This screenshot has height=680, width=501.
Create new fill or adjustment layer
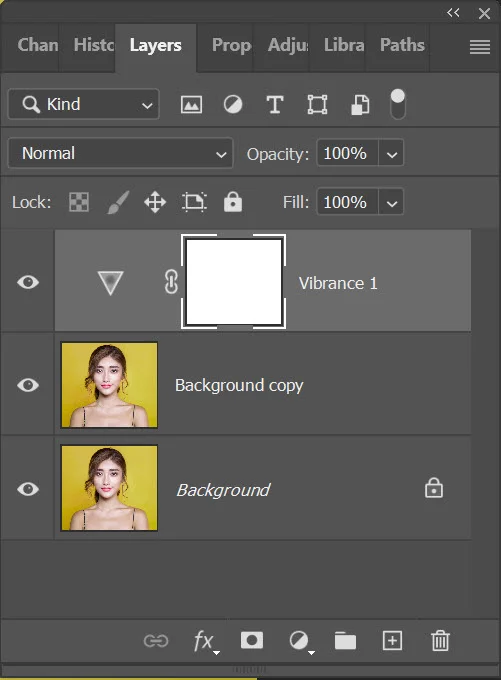[301, 641]
